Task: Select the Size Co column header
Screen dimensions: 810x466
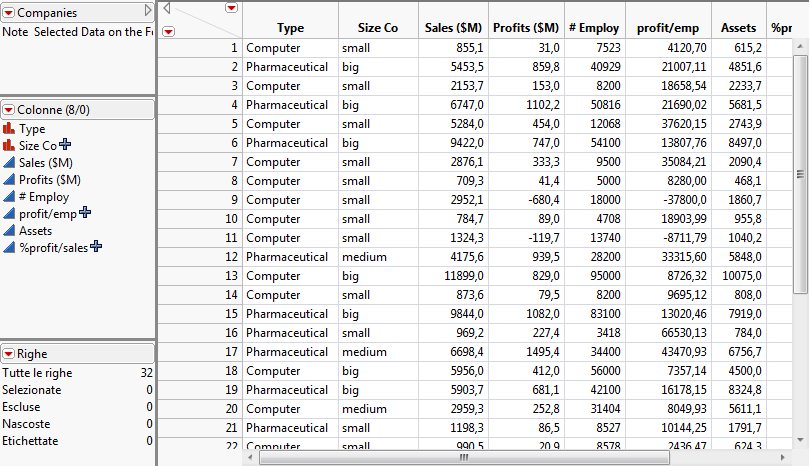Action: [377, 28]
